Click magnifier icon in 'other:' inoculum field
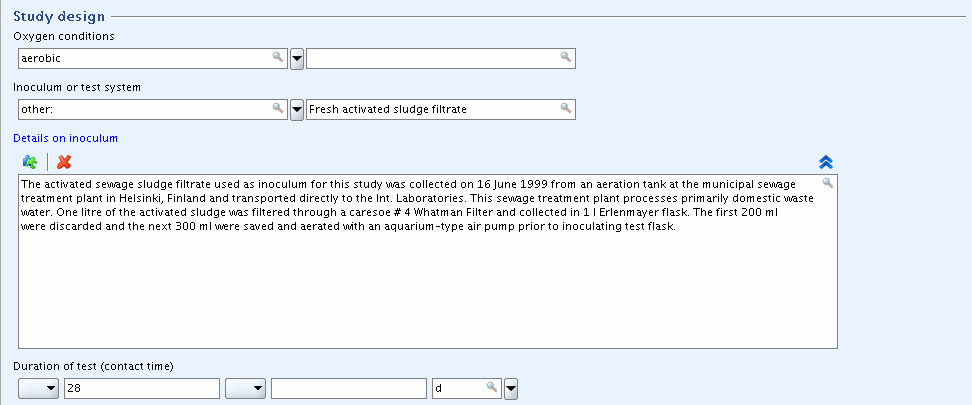The width and height of the screenshot is (972, 405). pos(278,108)
